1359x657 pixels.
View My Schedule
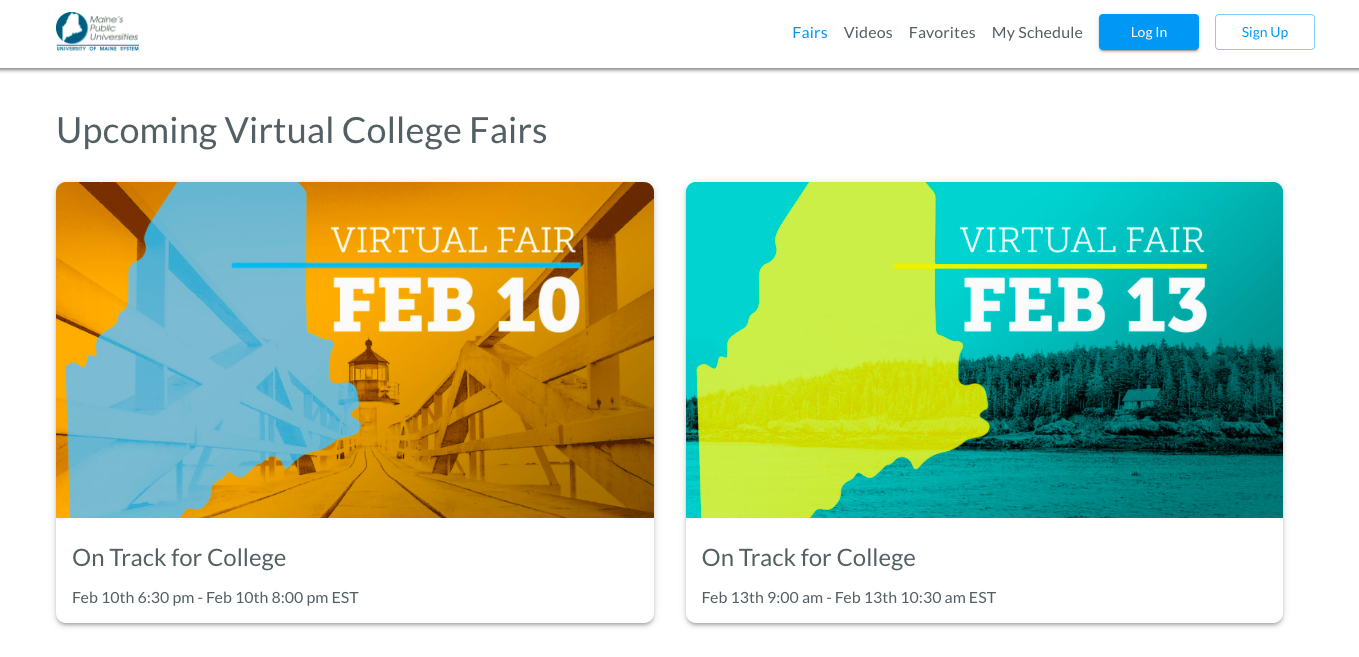click(x=1036, y=32)
